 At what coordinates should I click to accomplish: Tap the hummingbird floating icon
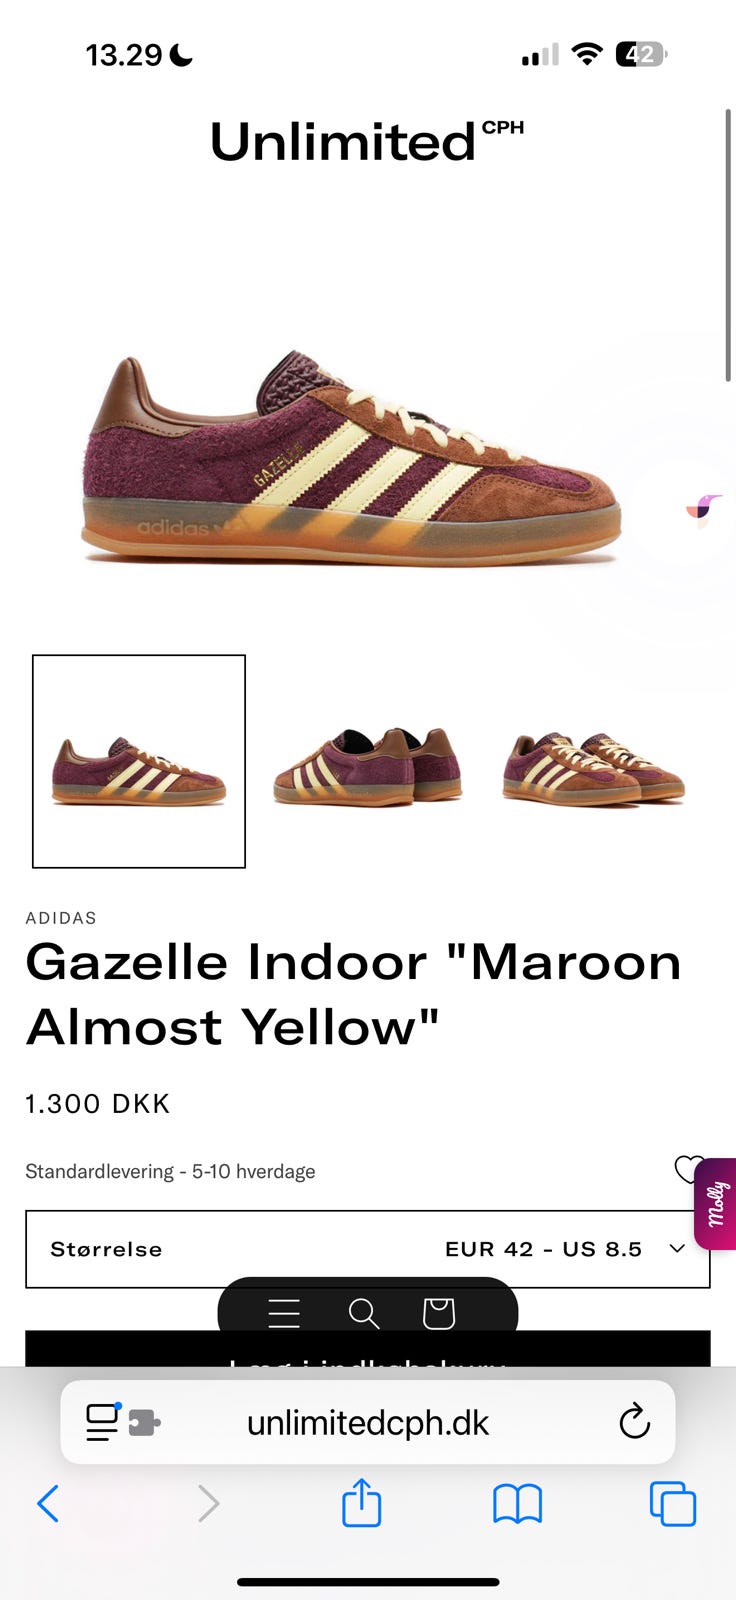coord(704,510)
